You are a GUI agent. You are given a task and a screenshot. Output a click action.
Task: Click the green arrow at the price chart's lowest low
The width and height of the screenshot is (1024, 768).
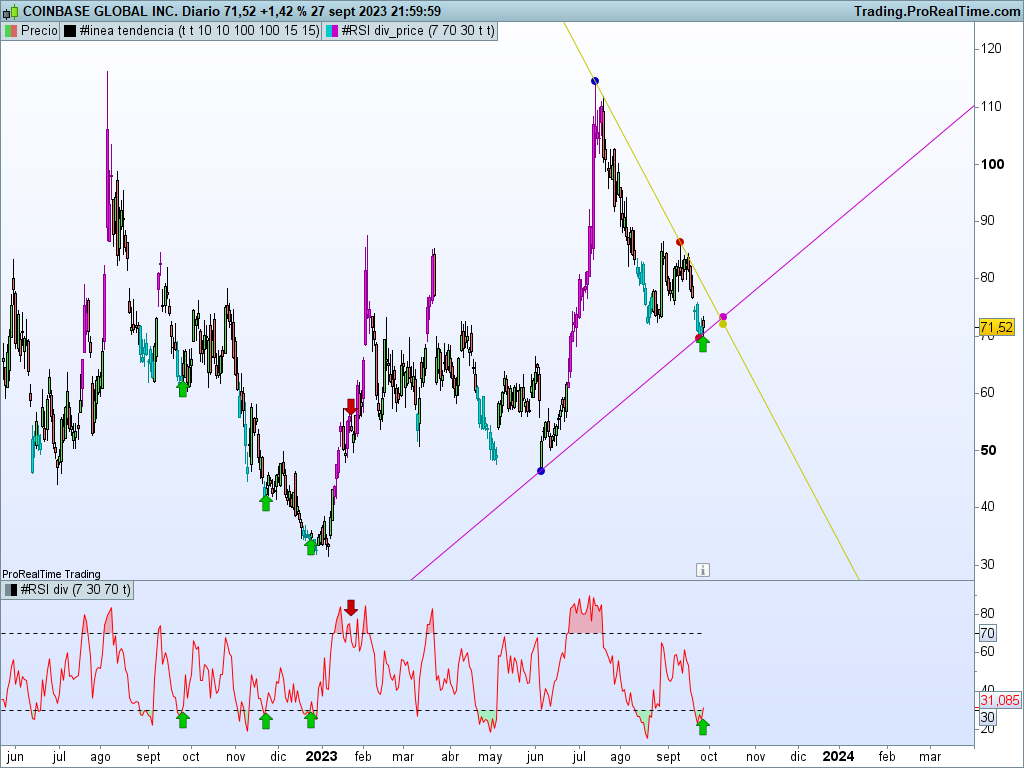pyautogui.click(x=311, y=547)
